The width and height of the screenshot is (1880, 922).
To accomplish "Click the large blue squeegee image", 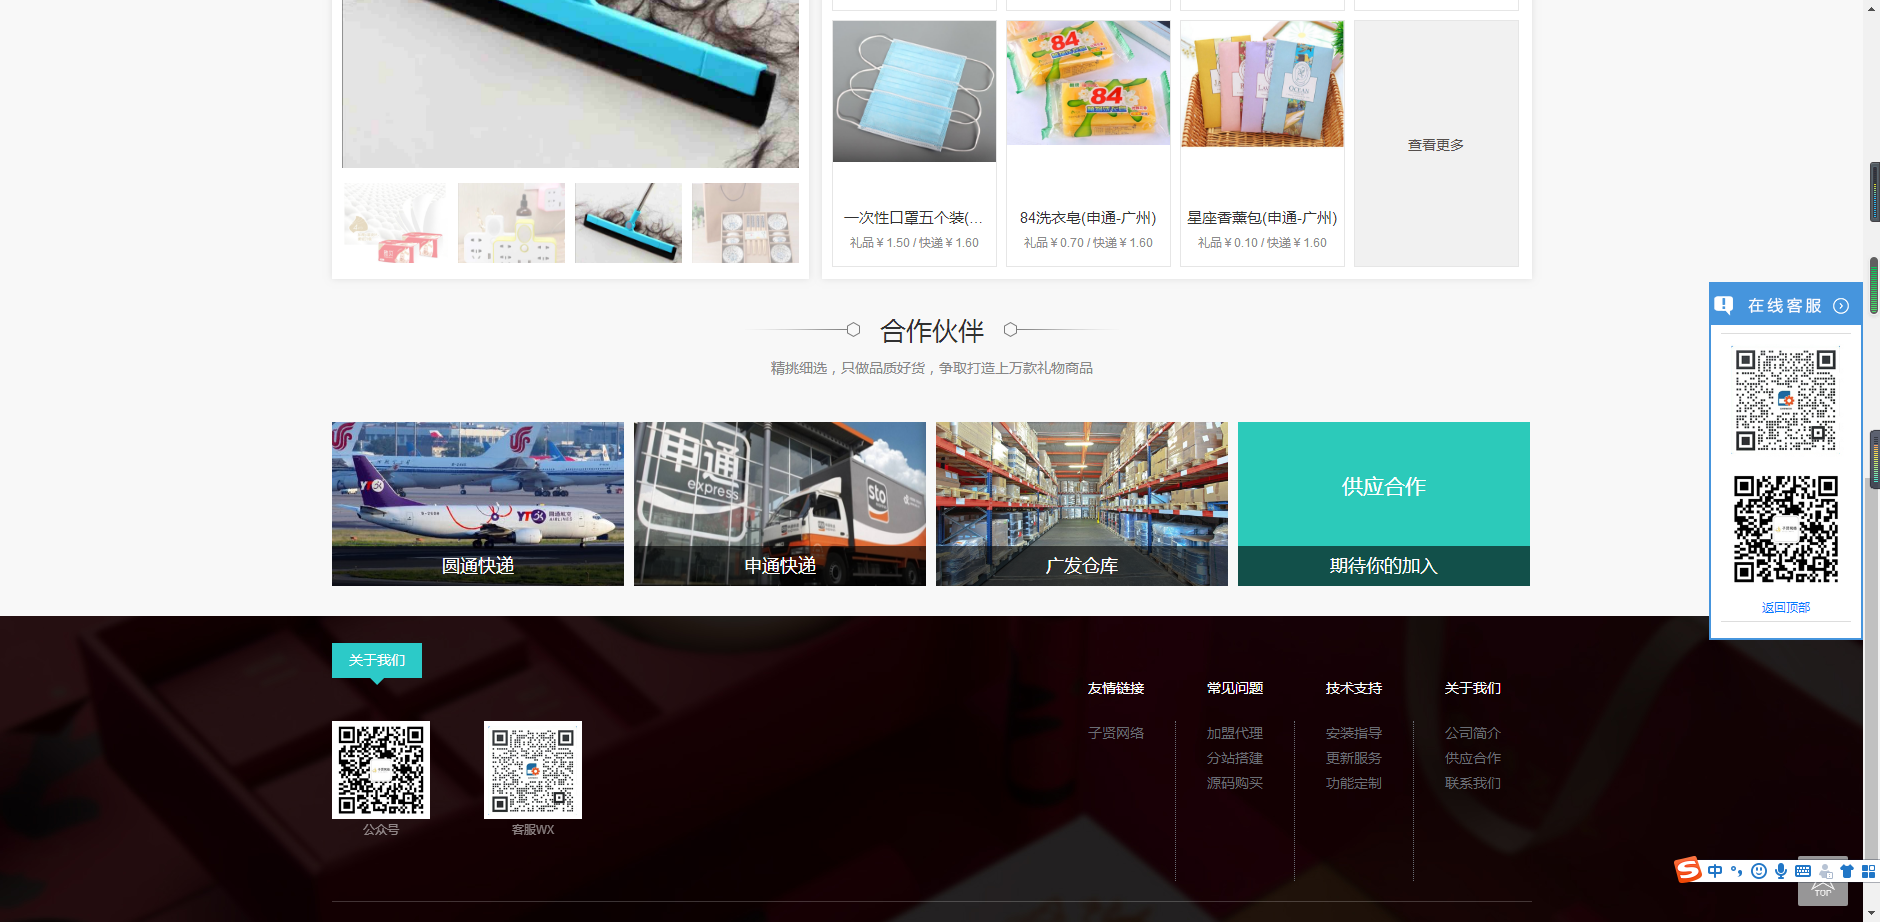I will point(570,84).
